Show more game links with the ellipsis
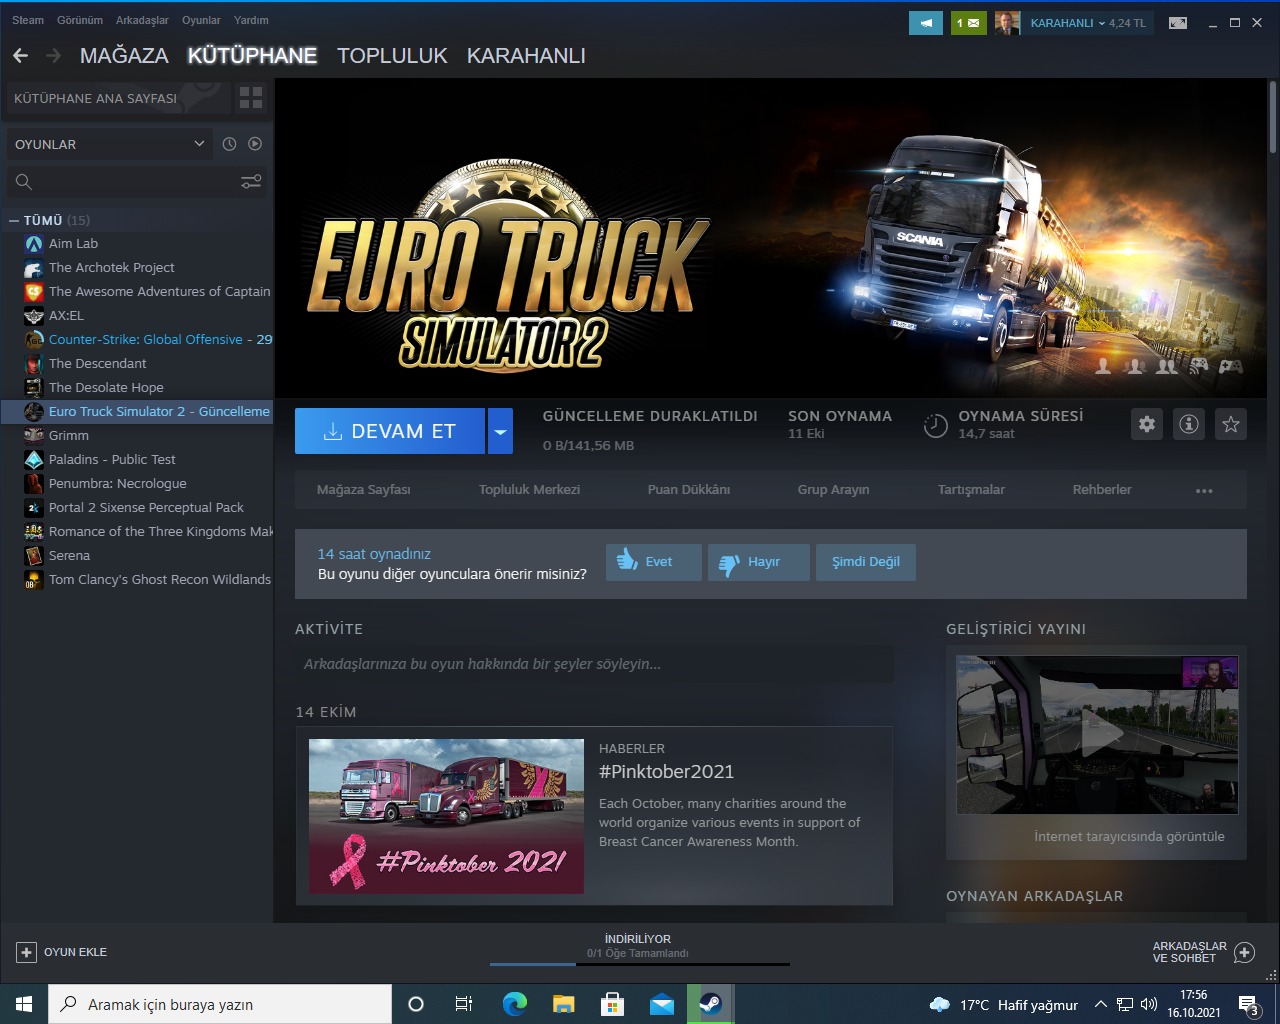Screen dimensions: 1280x1024 (1204, 490)
